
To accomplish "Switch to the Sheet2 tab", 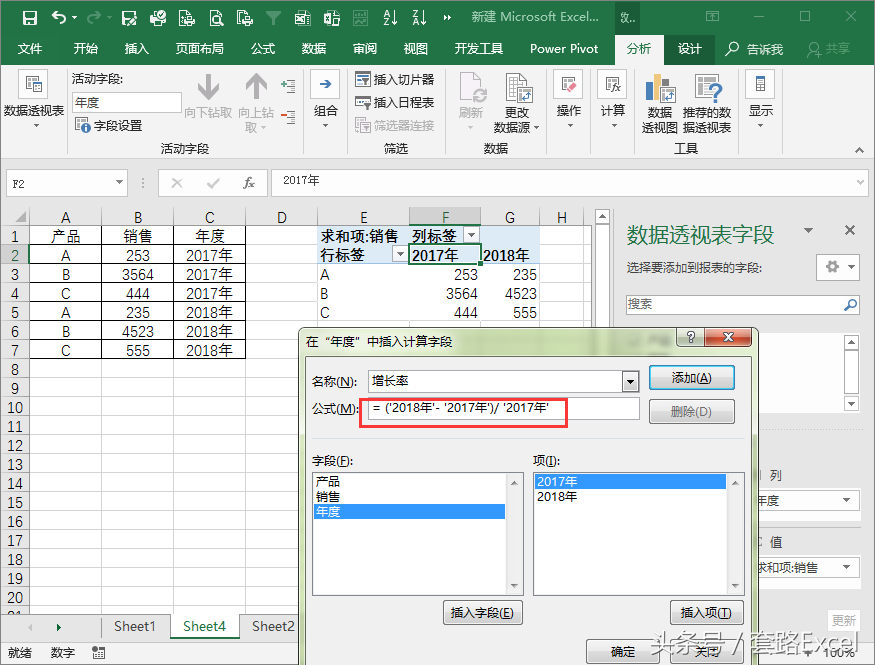I will click(x=273, y=627).
